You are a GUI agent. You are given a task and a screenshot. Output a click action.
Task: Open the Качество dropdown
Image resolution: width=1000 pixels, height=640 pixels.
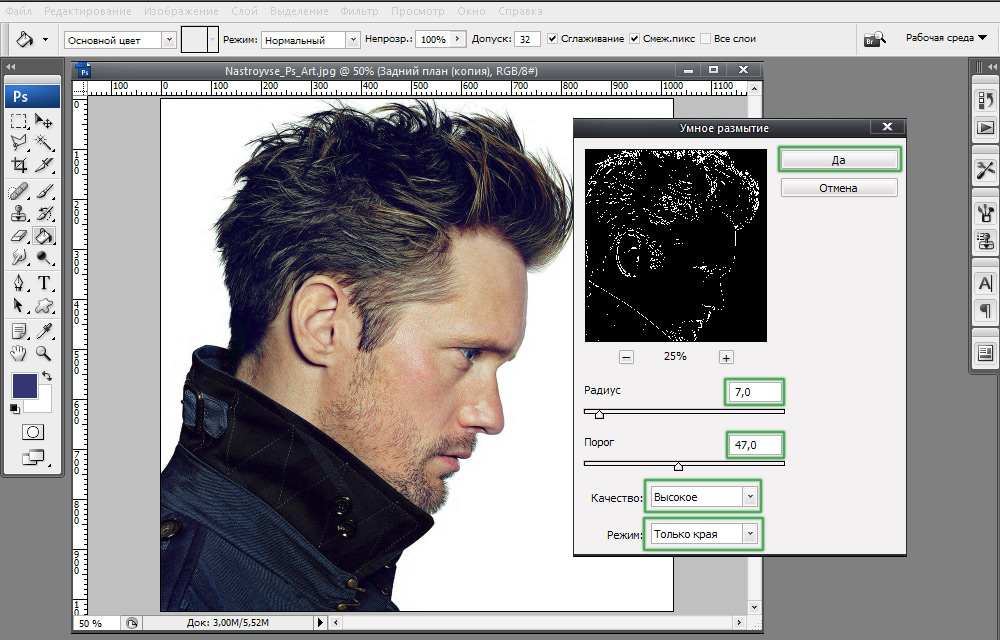pyautogui.click(x=703, y=496)
